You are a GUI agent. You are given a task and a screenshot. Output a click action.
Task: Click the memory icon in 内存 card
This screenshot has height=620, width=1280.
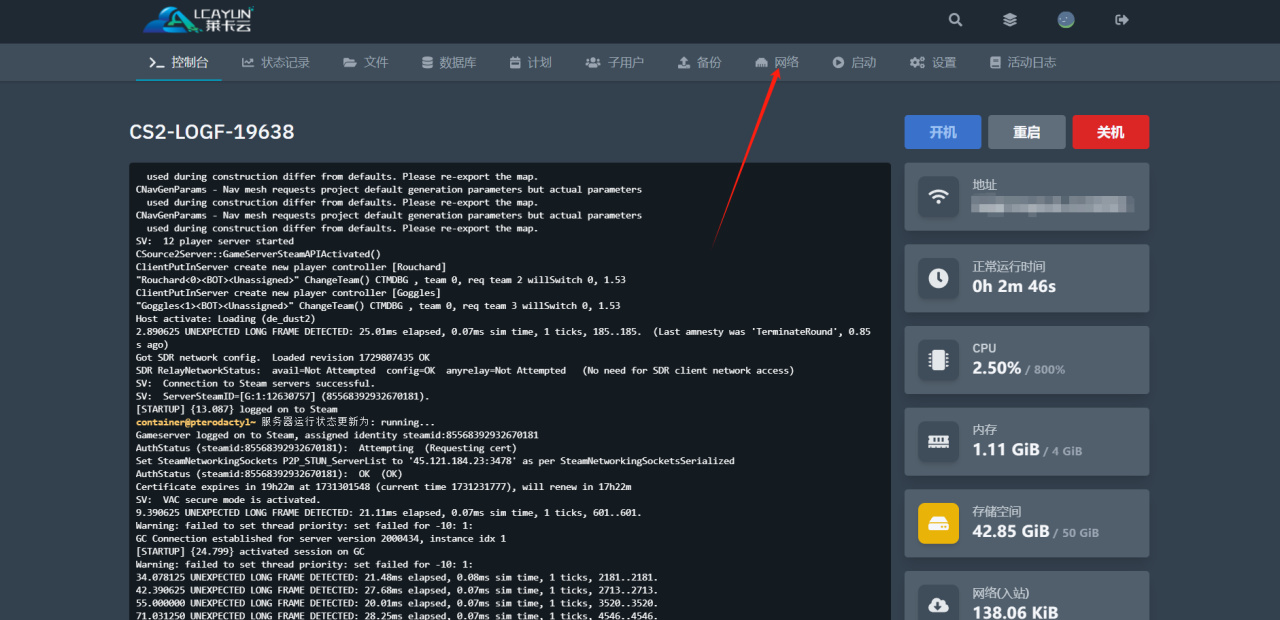pyautogui.click(x=938, y=442)
